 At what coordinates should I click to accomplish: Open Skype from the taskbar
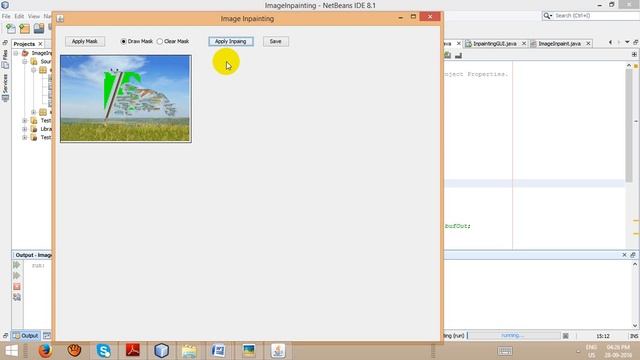[104, 351]
